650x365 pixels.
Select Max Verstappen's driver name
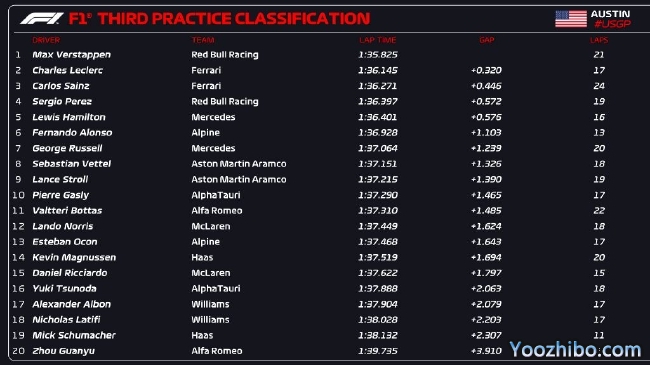pos(72,55)
